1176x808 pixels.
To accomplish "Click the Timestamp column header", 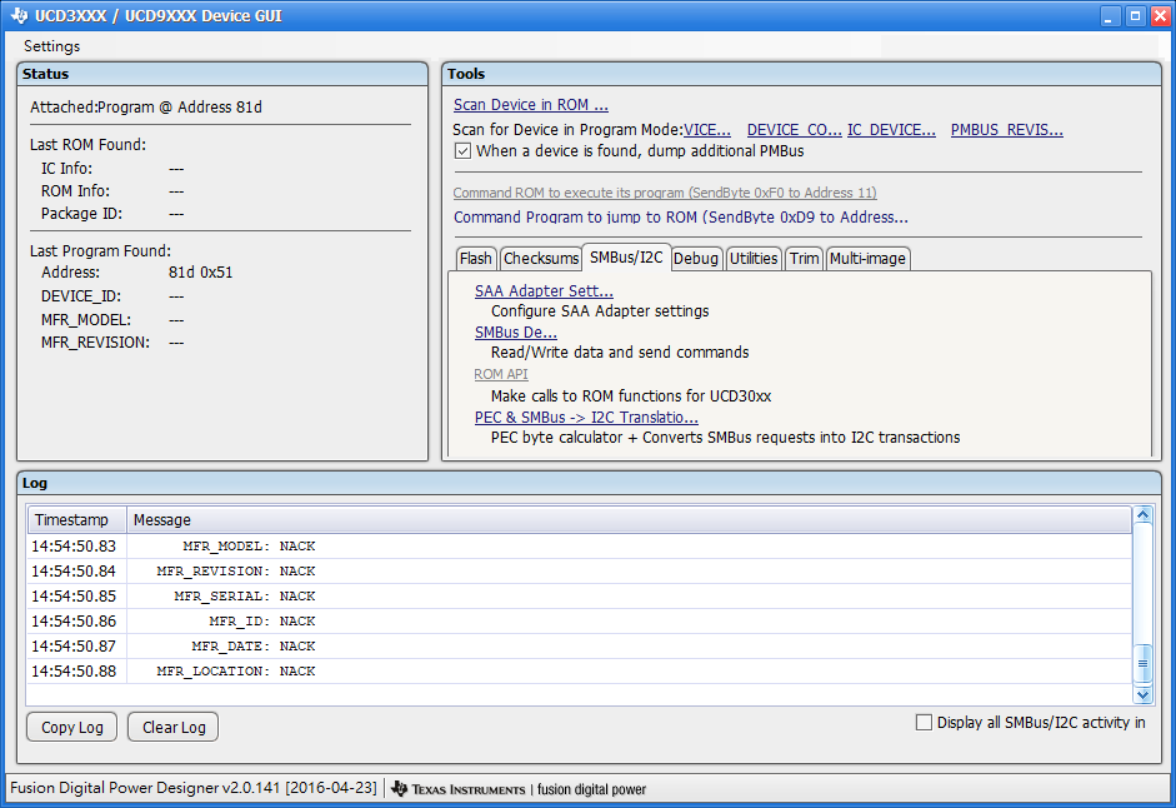I will coord(76,519).
